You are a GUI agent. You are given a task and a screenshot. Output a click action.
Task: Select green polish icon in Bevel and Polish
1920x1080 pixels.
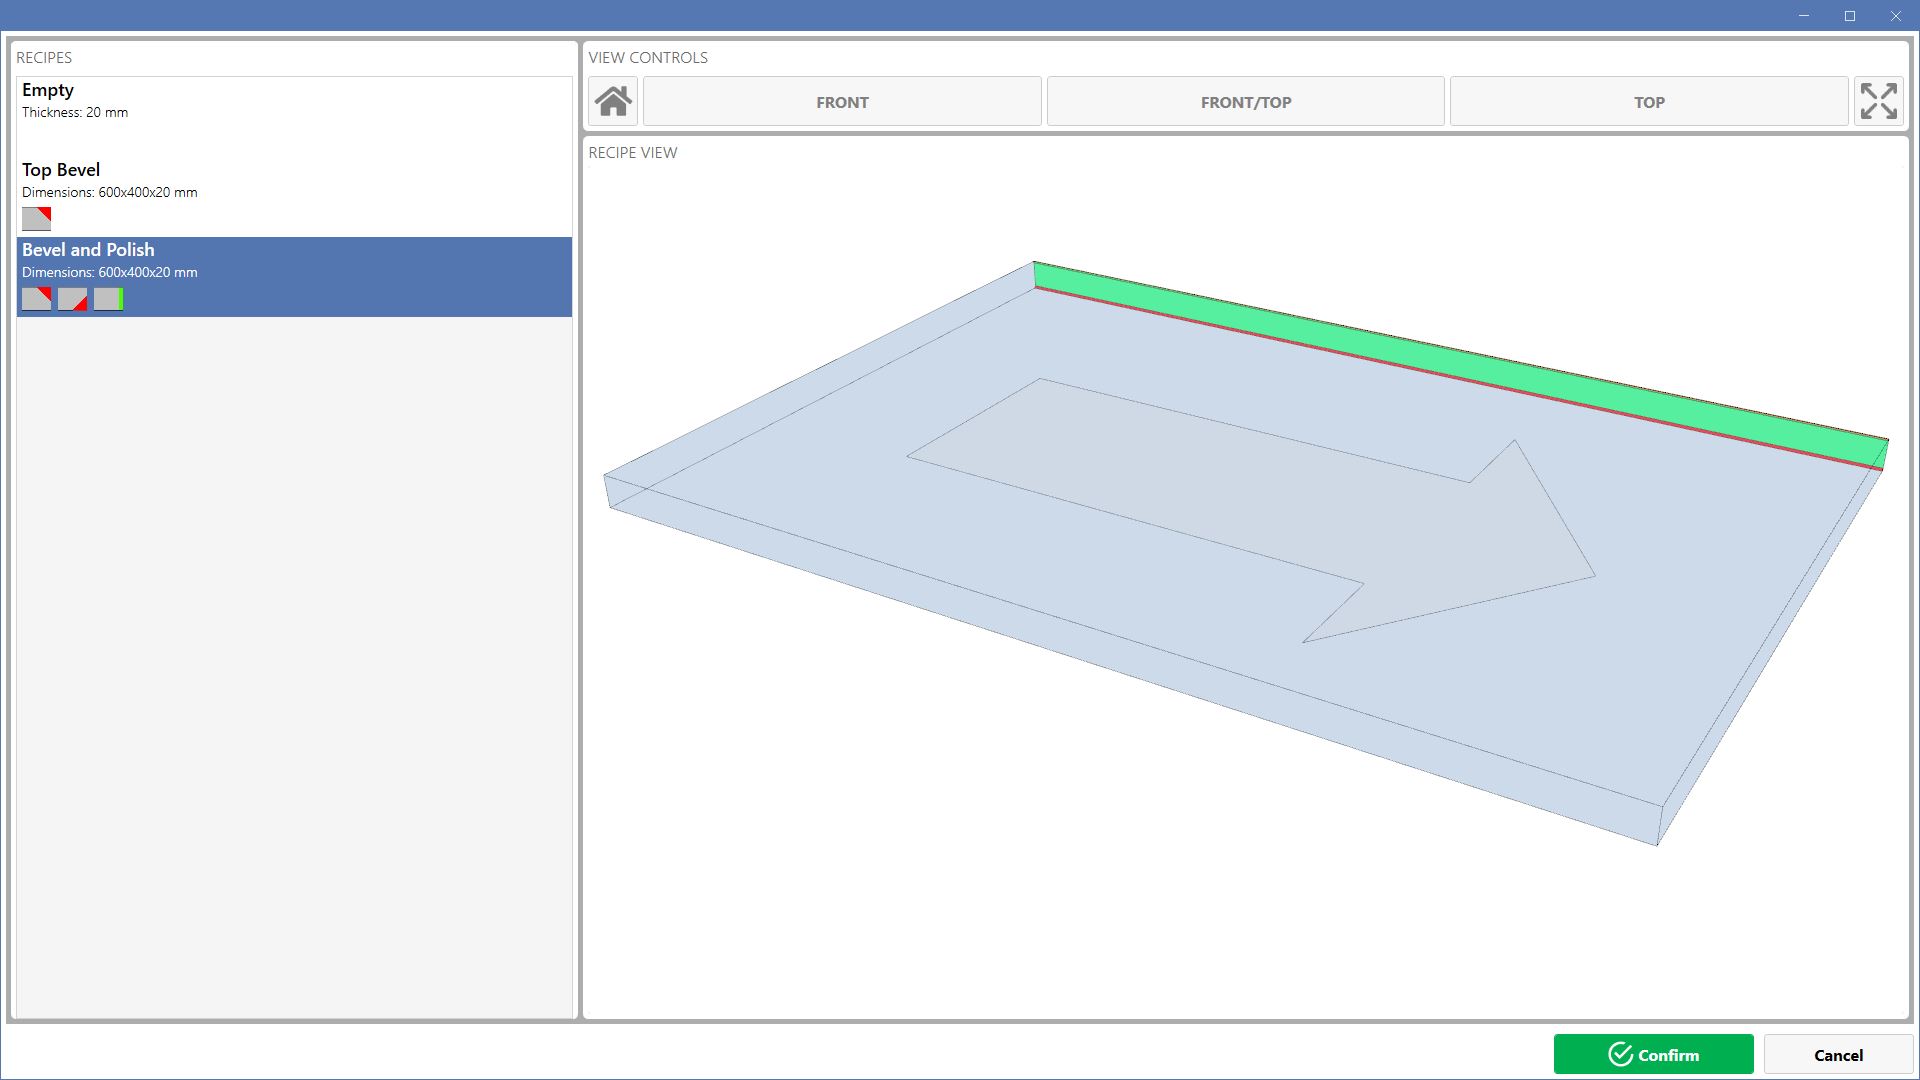click(x=108, y=298)
